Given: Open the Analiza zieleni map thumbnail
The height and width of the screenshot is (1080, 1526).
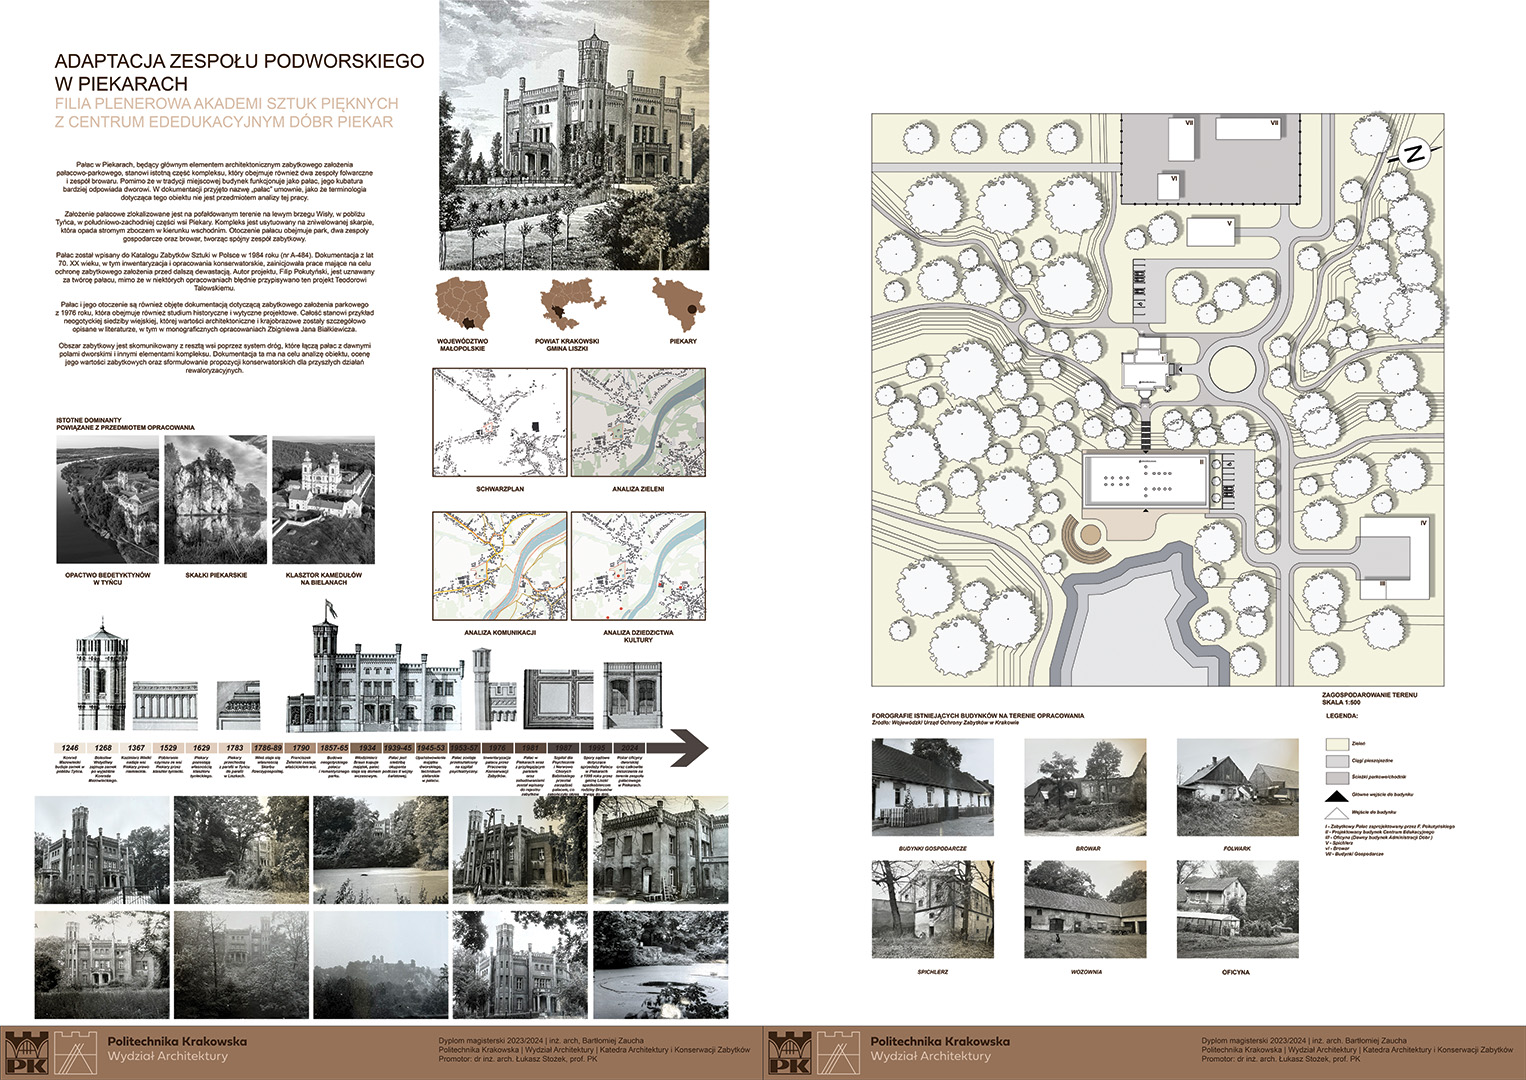Looking at the screenshot, I should pyautogui.click(x=638, y=423).
